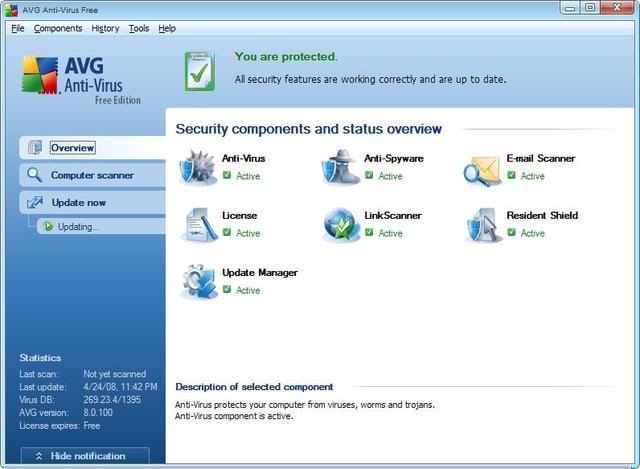The width and height of the screenshot is (640, 469).
Task: Click the License Active green check
Action: coord(227,232)
